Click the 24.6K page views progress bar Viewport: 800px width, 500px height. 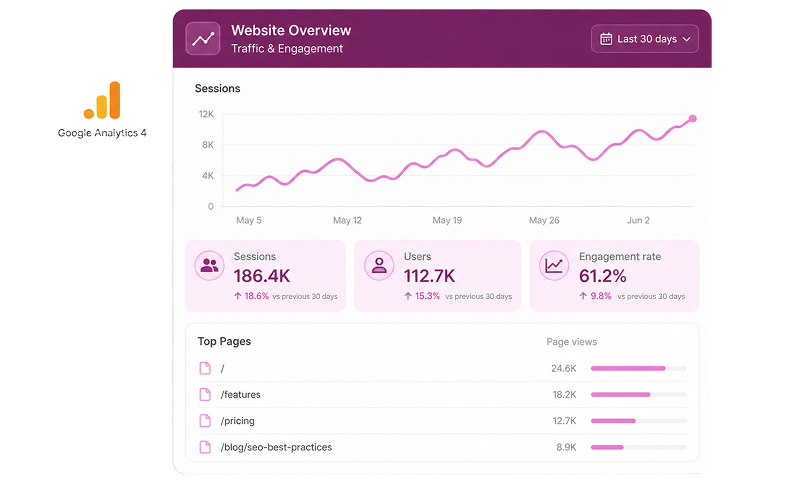point(639,368)
